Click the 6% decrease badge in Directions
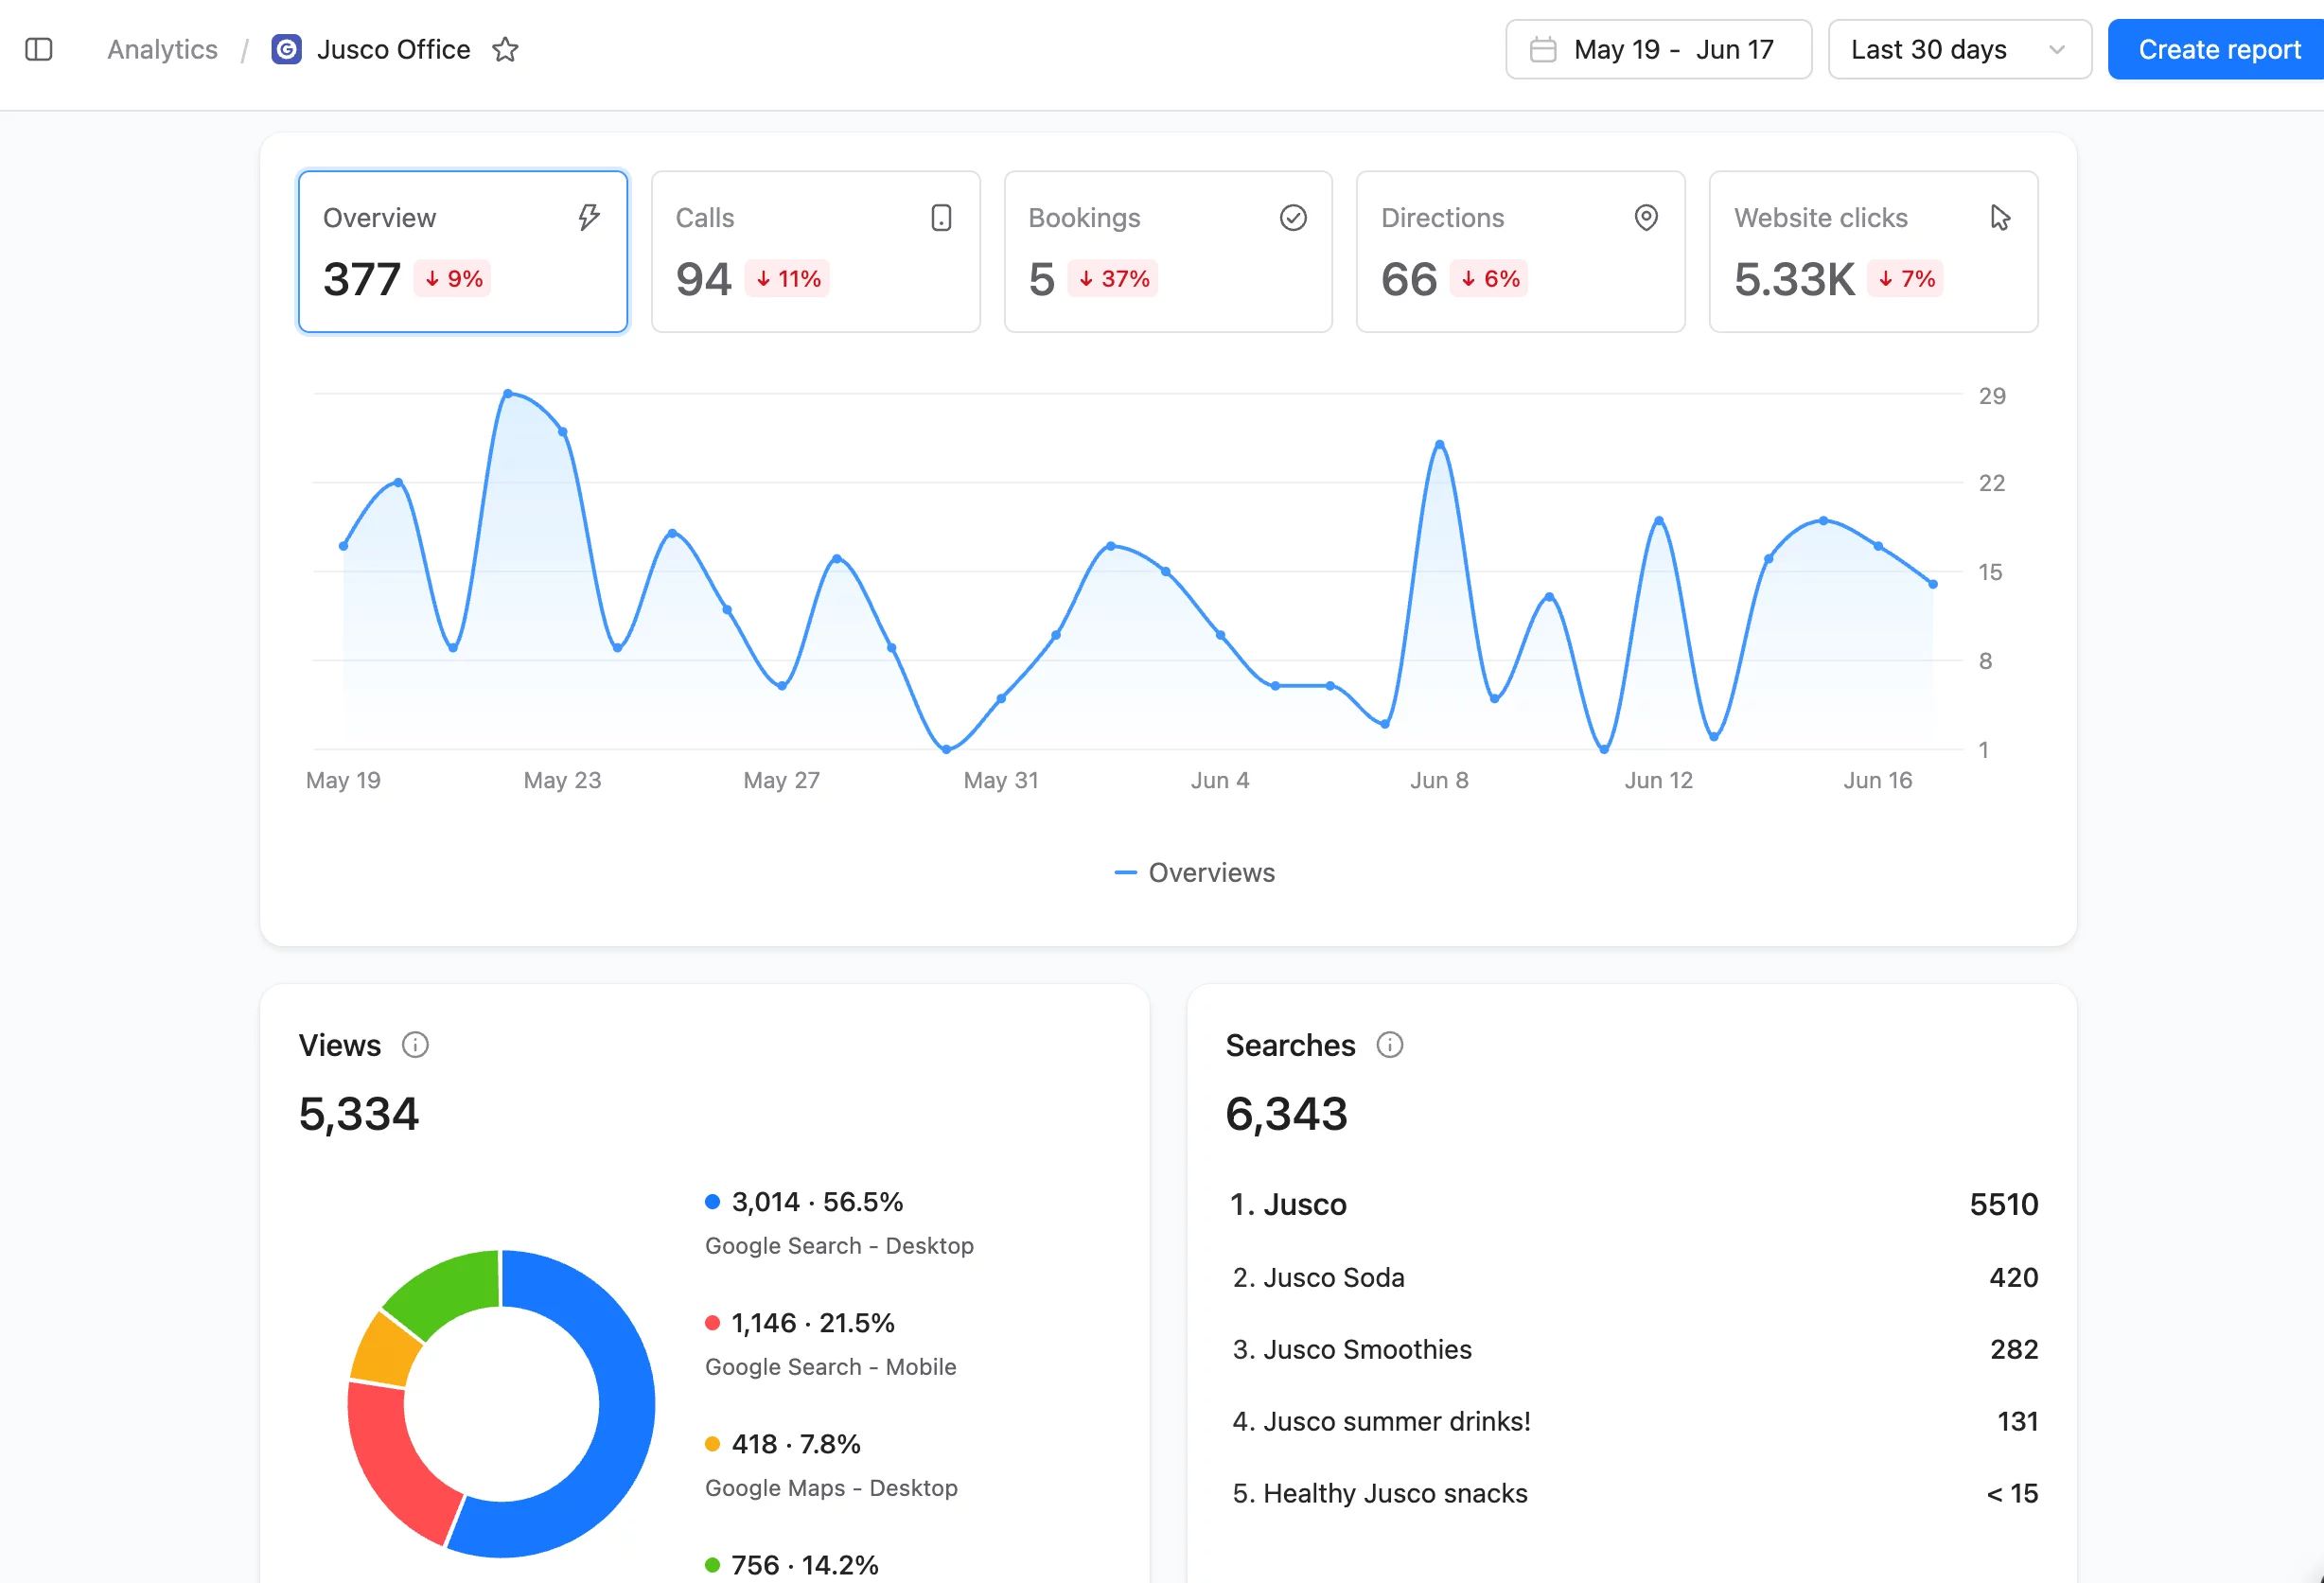 1489,279
